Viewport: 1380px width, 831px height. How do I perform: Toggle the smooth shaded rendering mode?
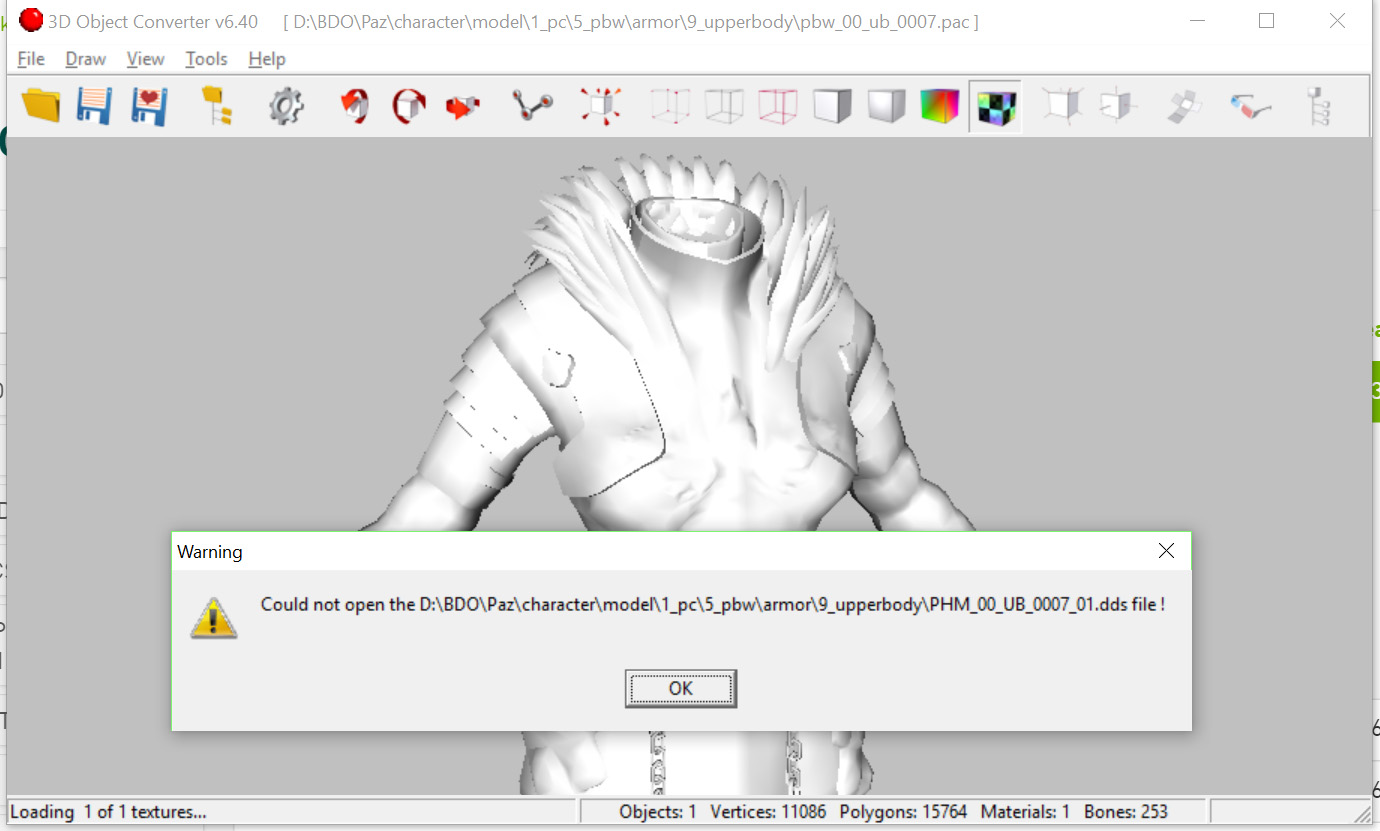[x=886, y=106]
